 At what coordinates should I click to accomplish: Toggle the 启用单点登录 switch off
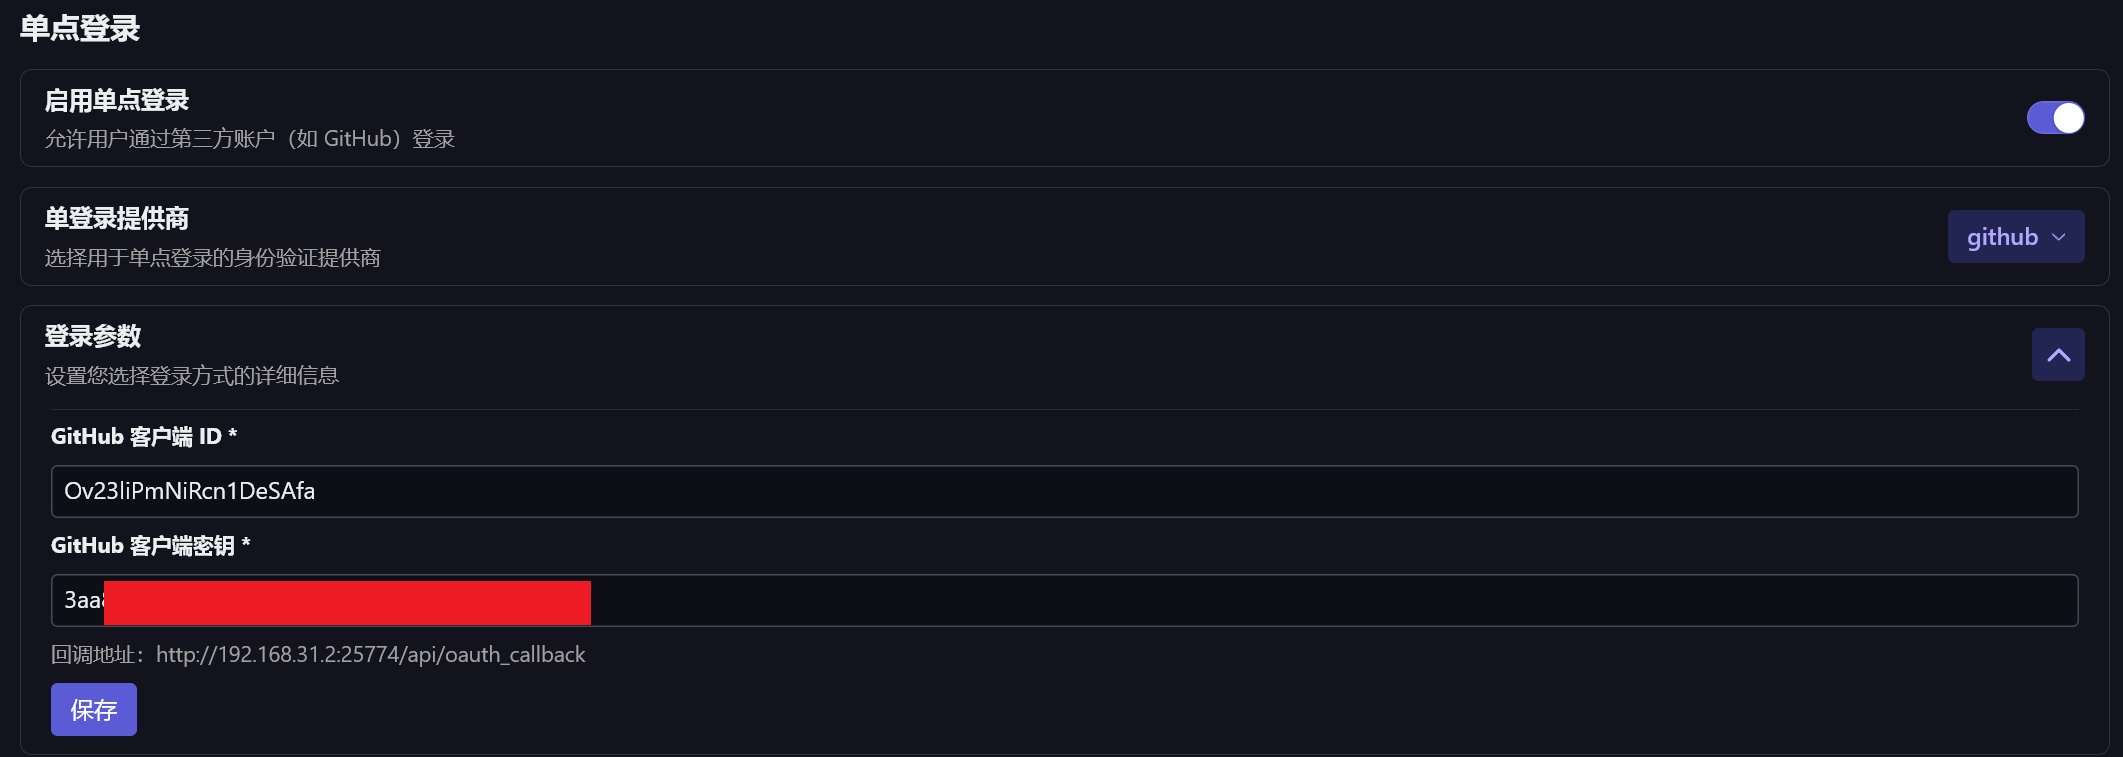[x=2055, y=118]
